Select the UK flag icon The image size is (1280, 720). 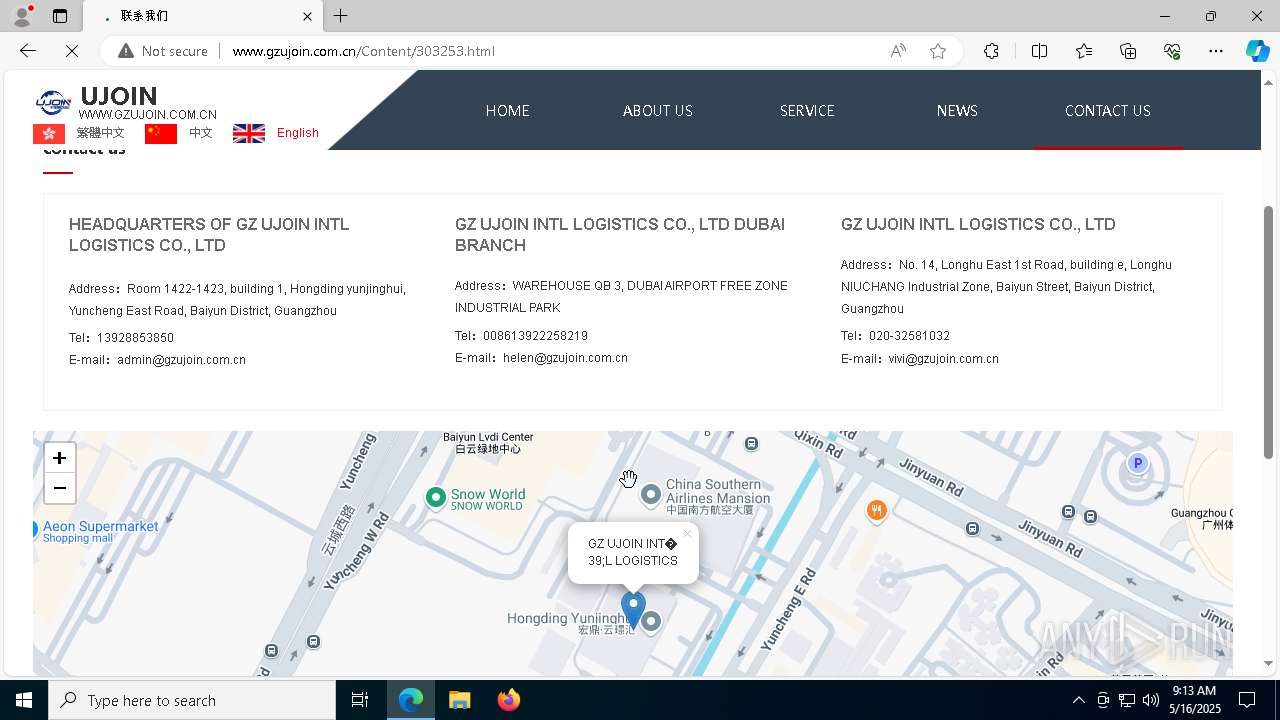(249, 133)
